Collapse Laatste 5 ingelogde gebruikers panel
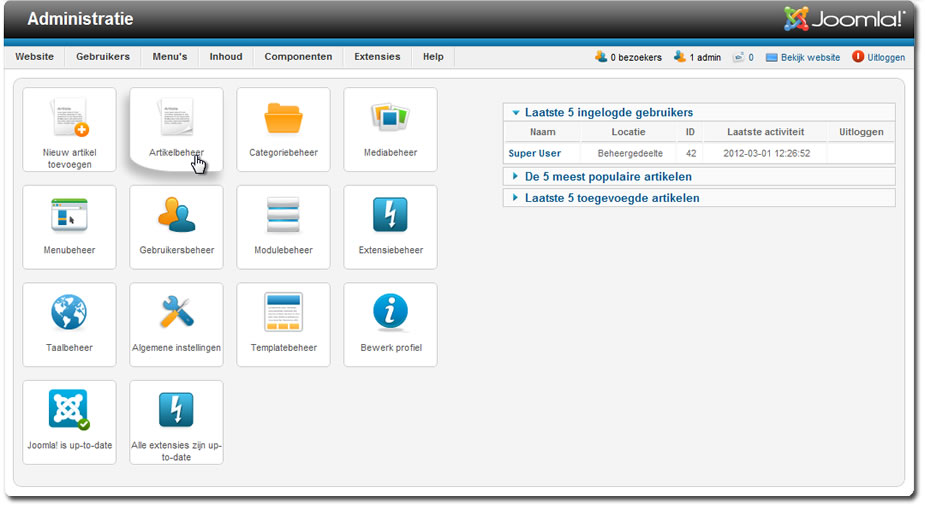 pos(699,112)
